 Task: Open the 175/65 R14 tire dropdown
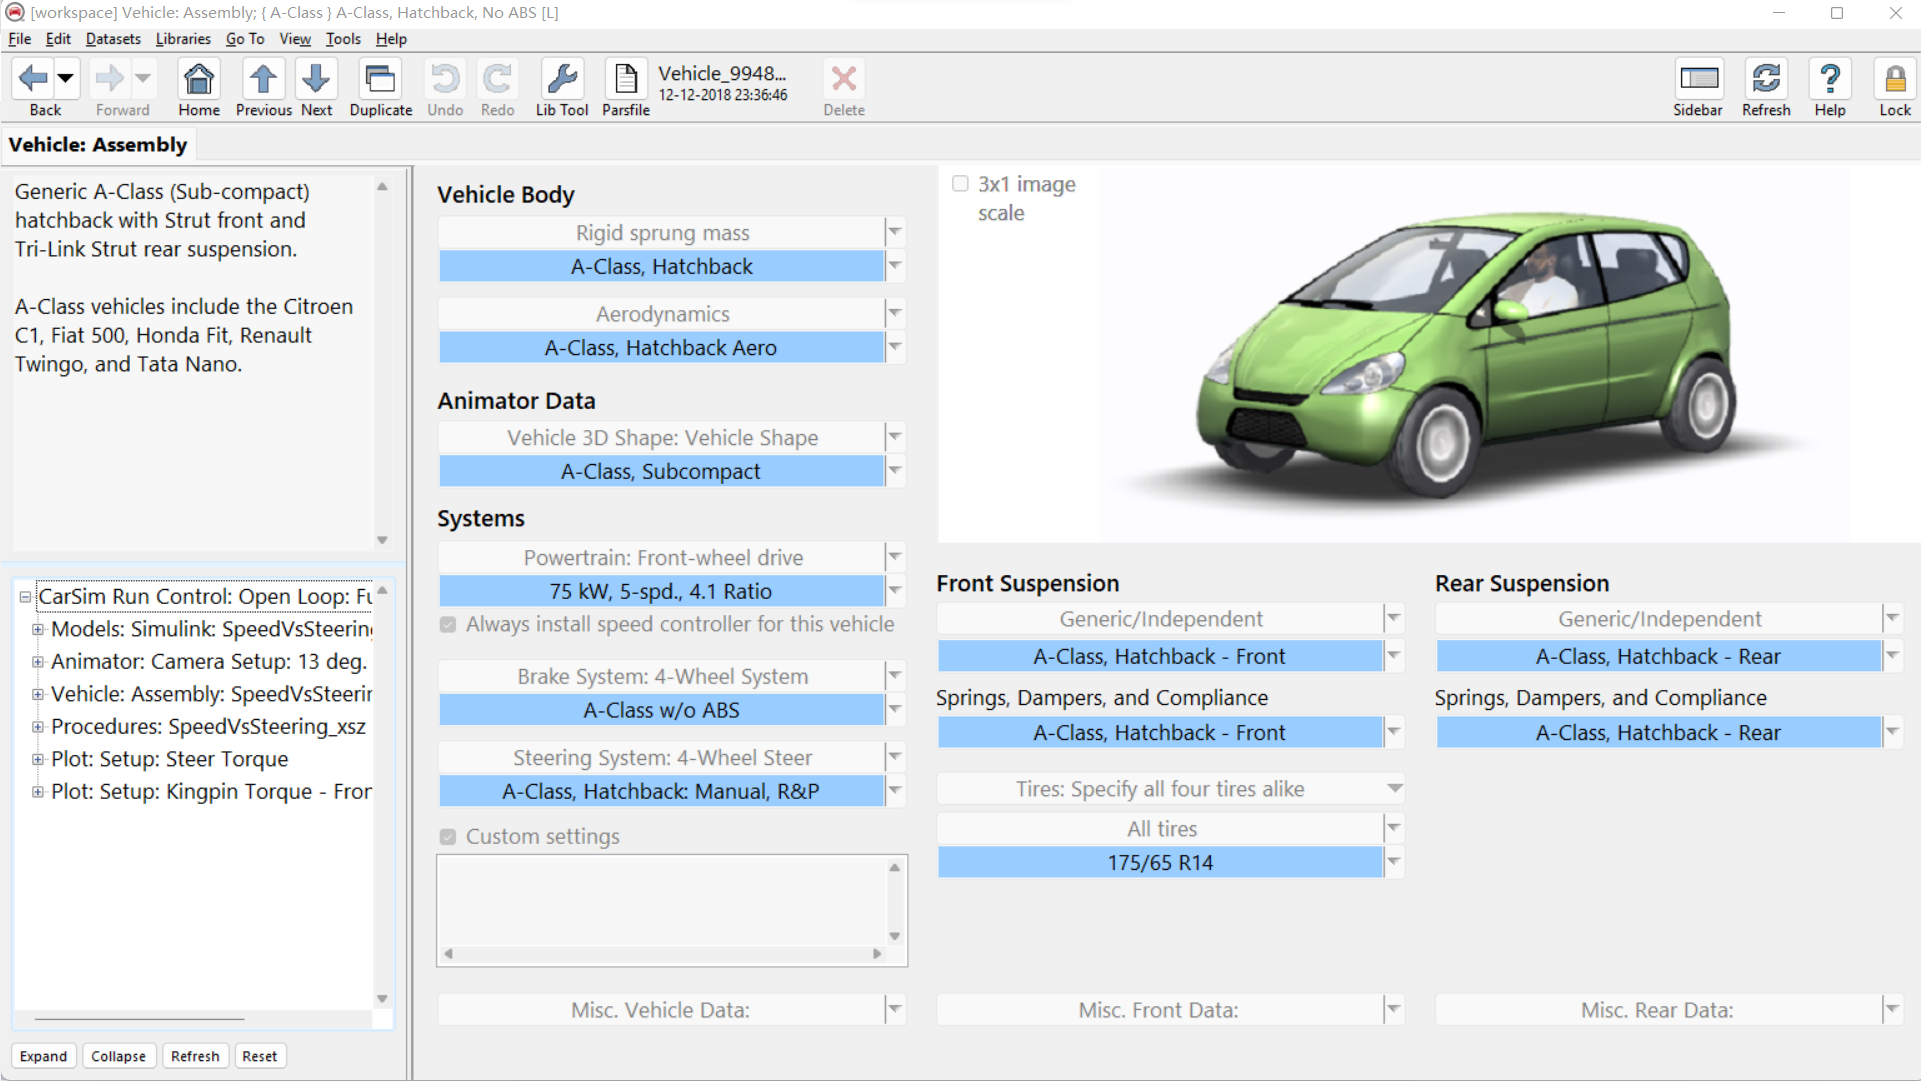click(x=1393, y=862)
